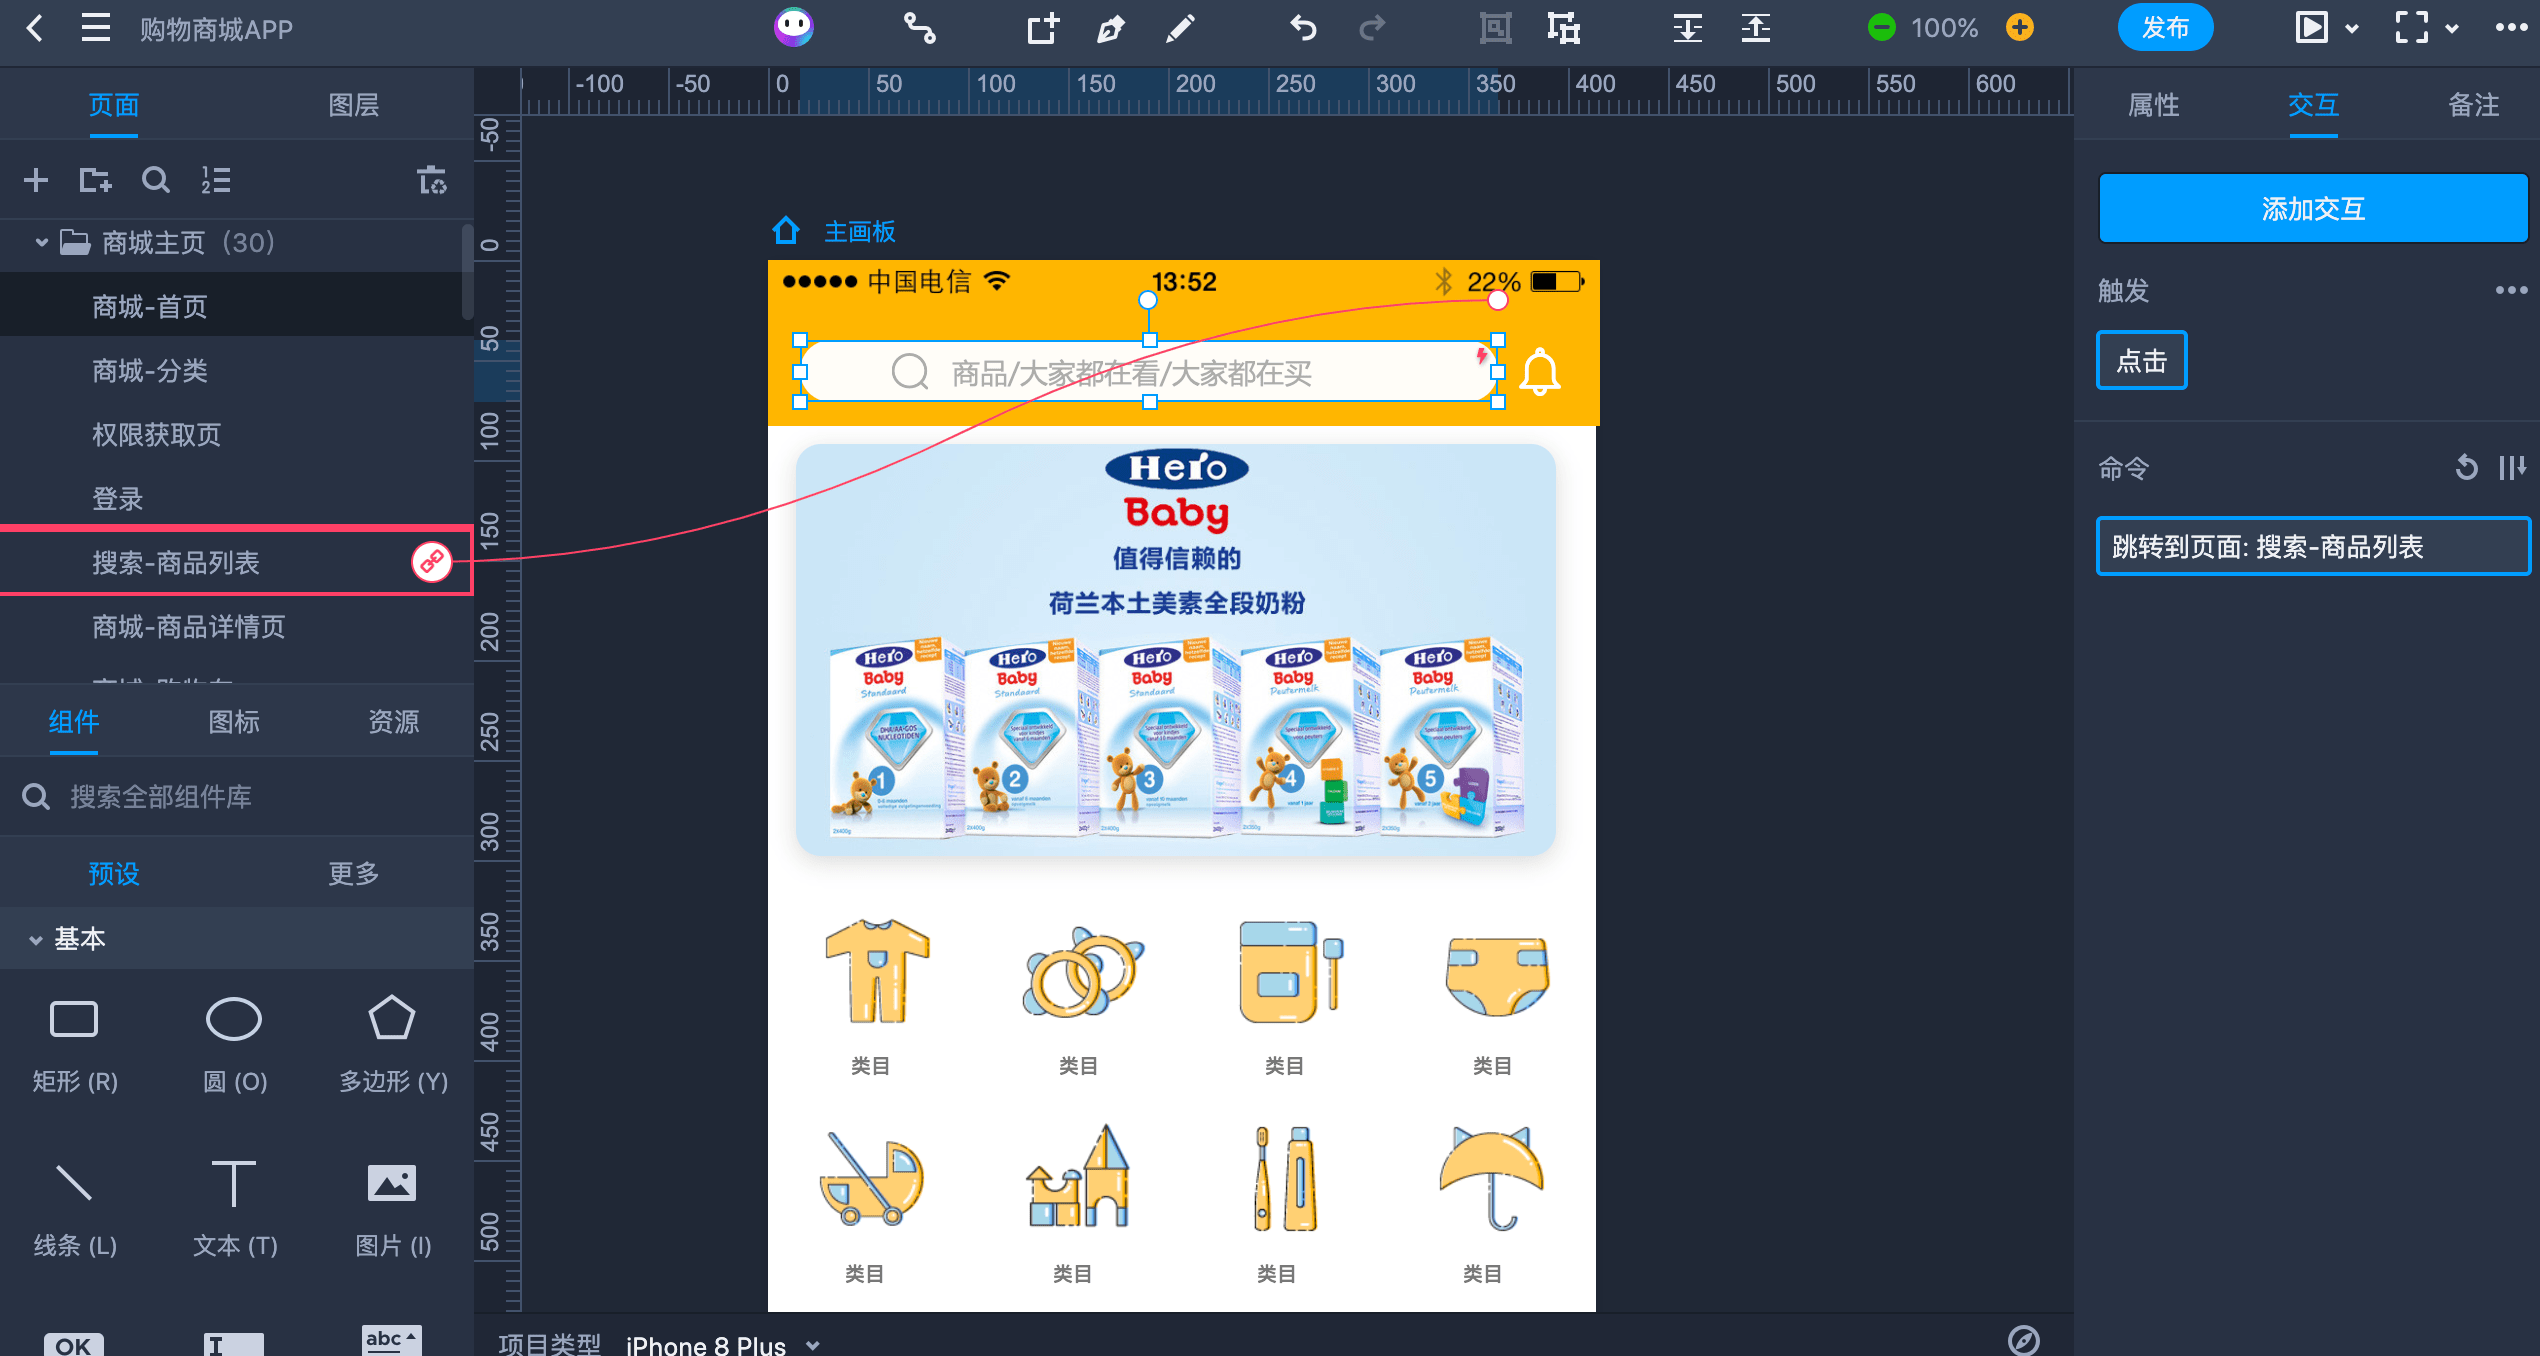
Task: Click the 搜索全部组件库 search field
Action: (237, 797)
